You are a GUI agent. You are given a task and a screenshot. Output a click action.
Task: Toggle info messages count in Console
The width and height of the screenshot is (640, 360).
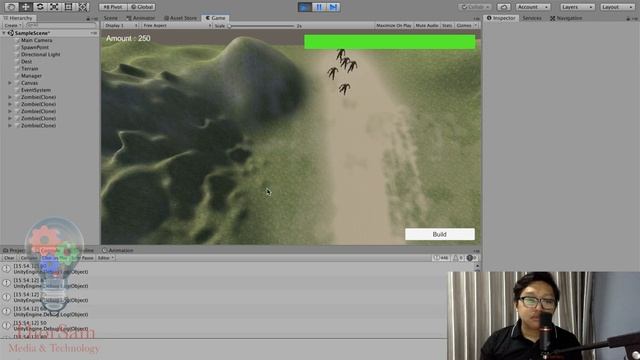[x=441, y=258]
